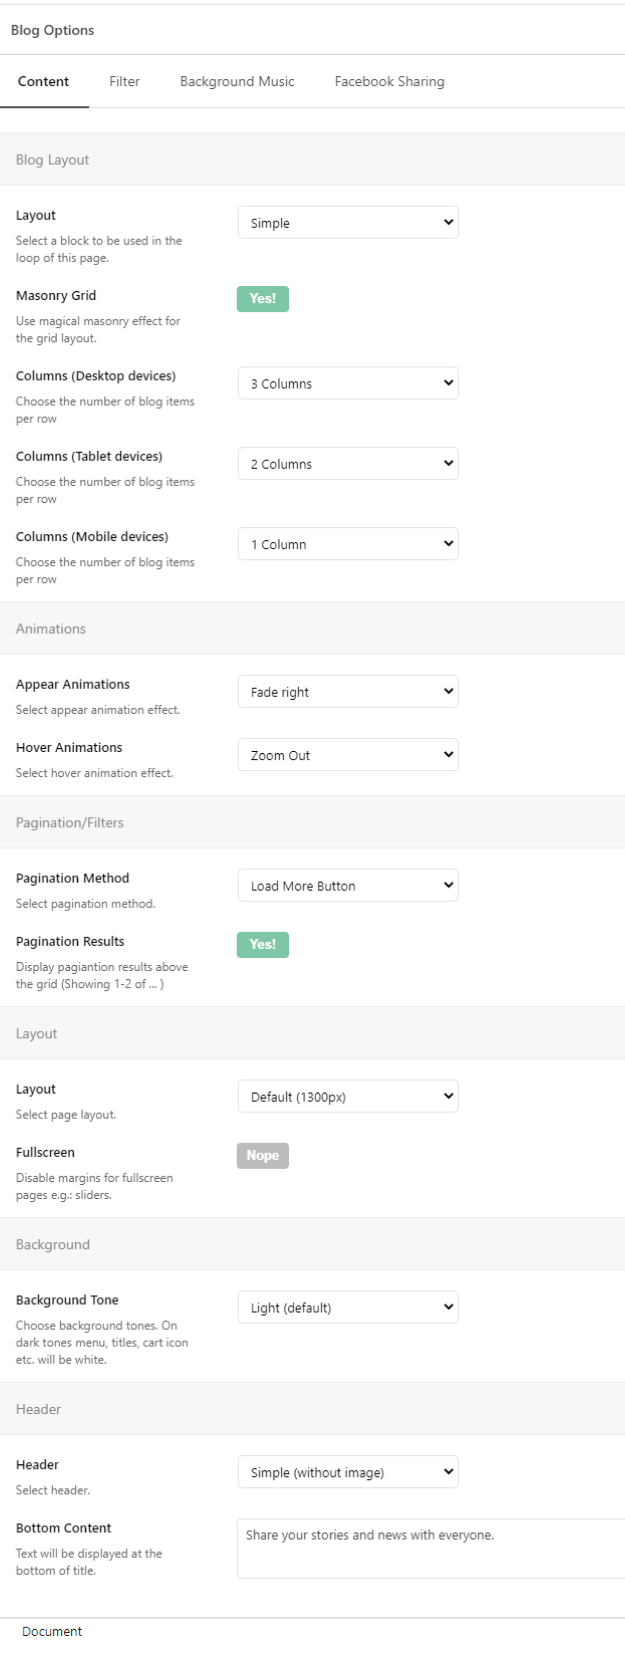Open the Pagination Method dropdown

click(348, 886)
